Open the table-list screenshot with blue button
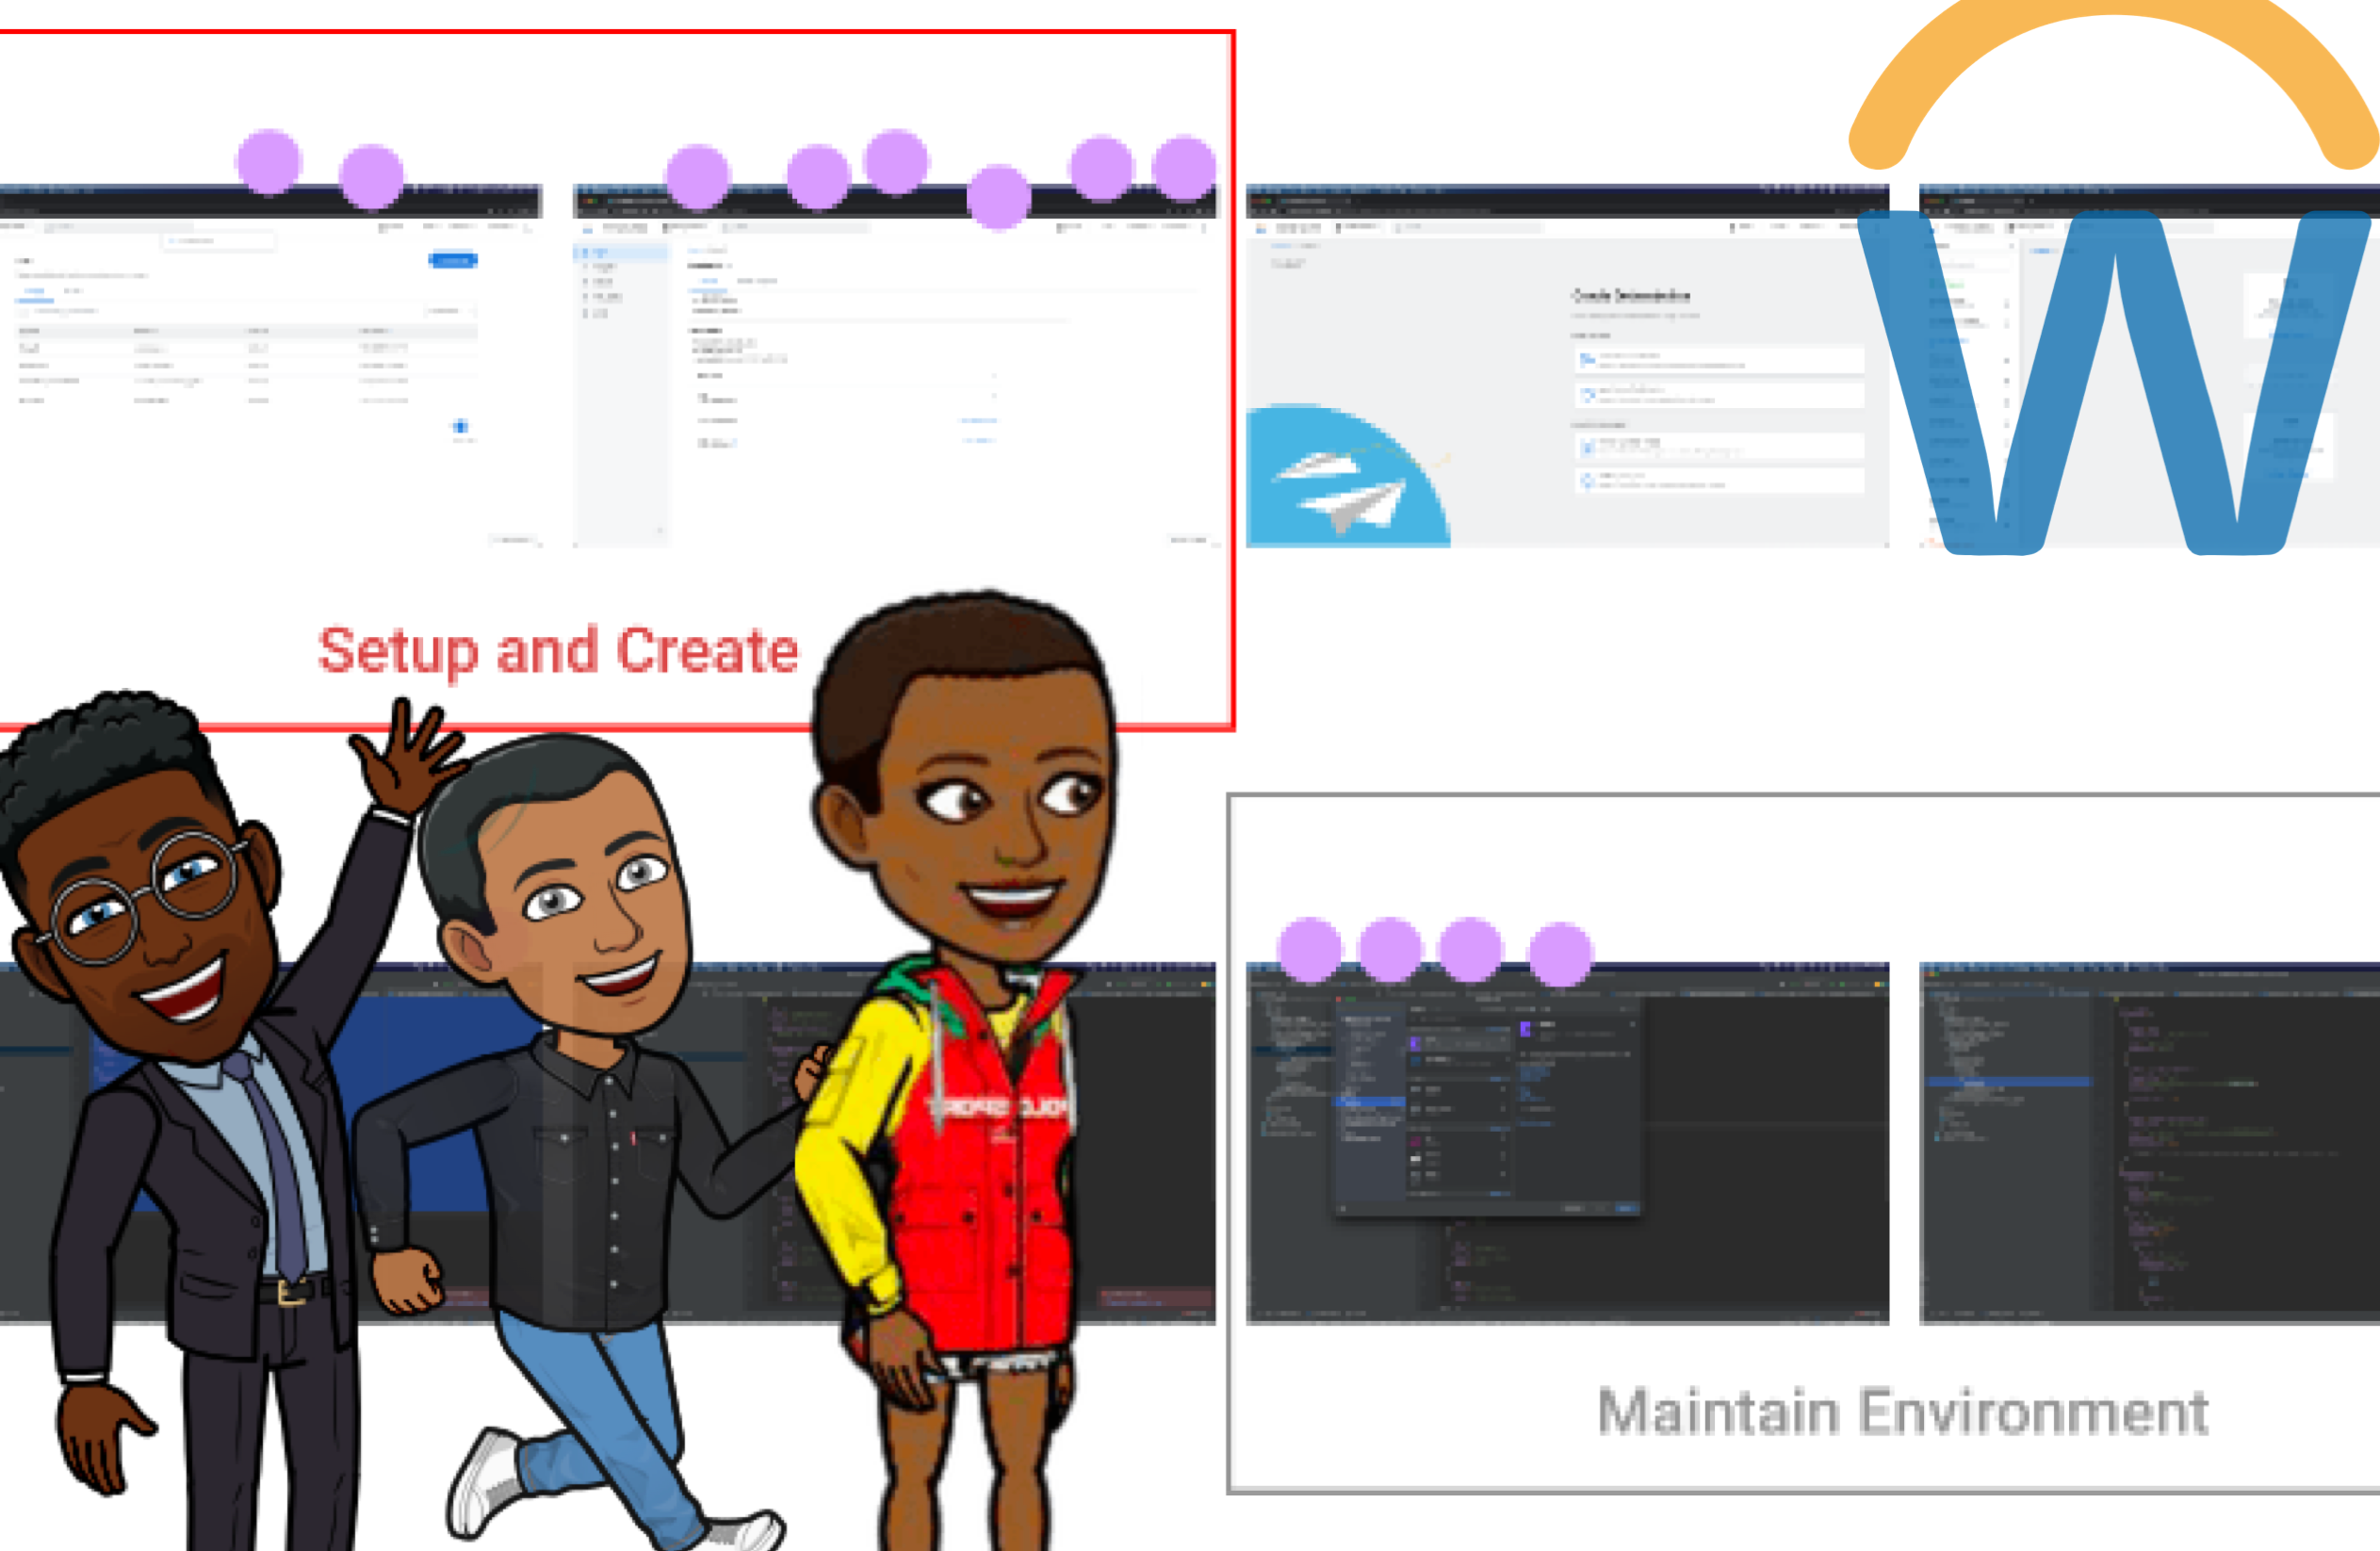This screenshot has width=2380, height=1551. coord(271,366)
